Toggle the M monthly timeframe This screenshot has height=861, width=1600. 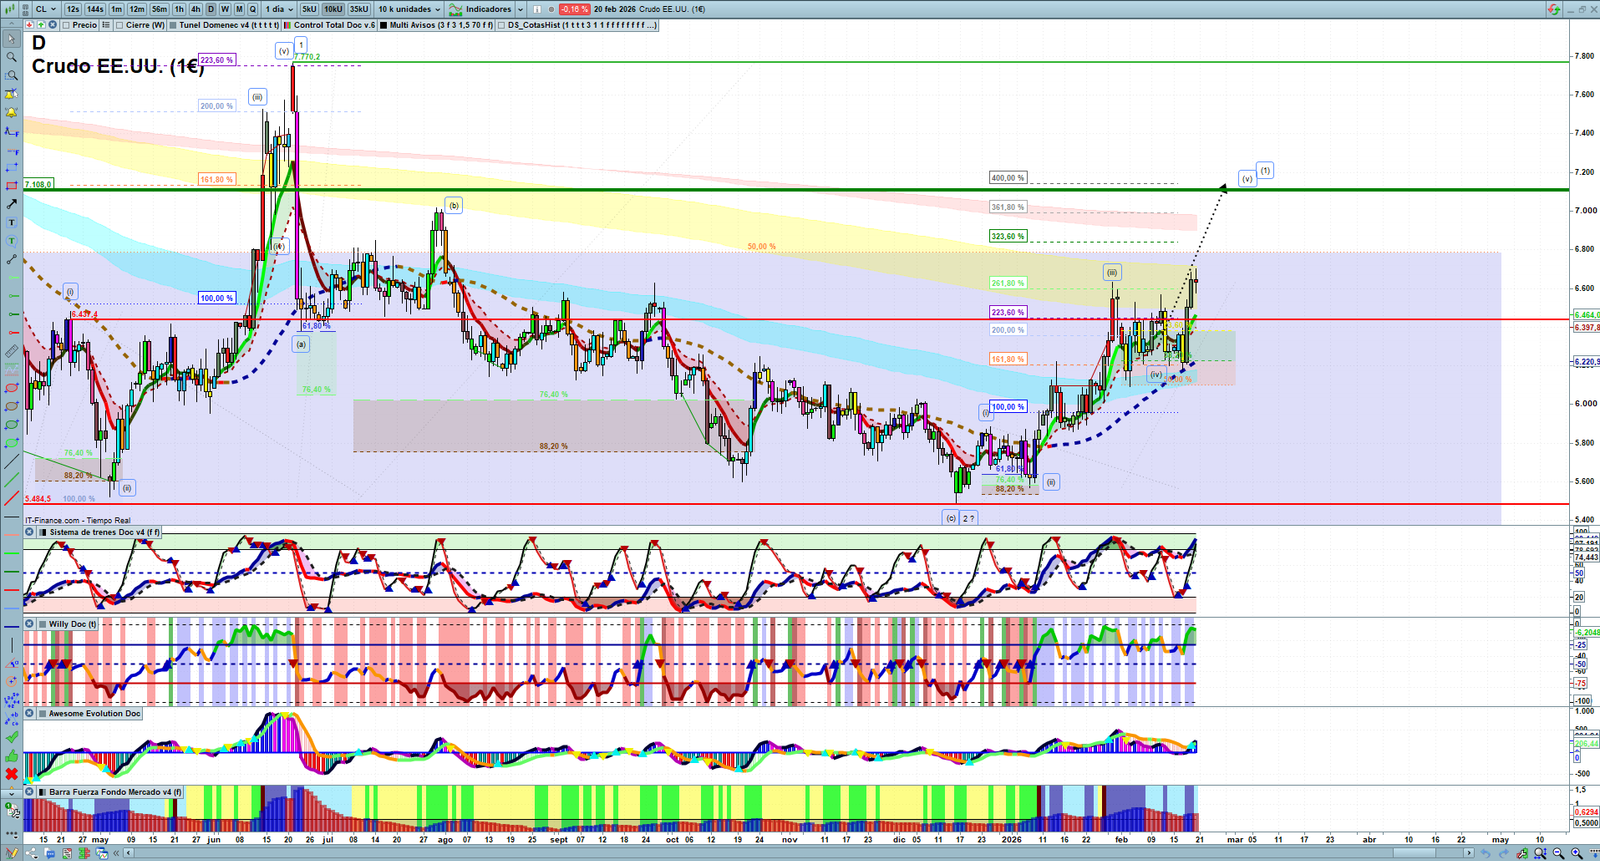pos(239,9)
